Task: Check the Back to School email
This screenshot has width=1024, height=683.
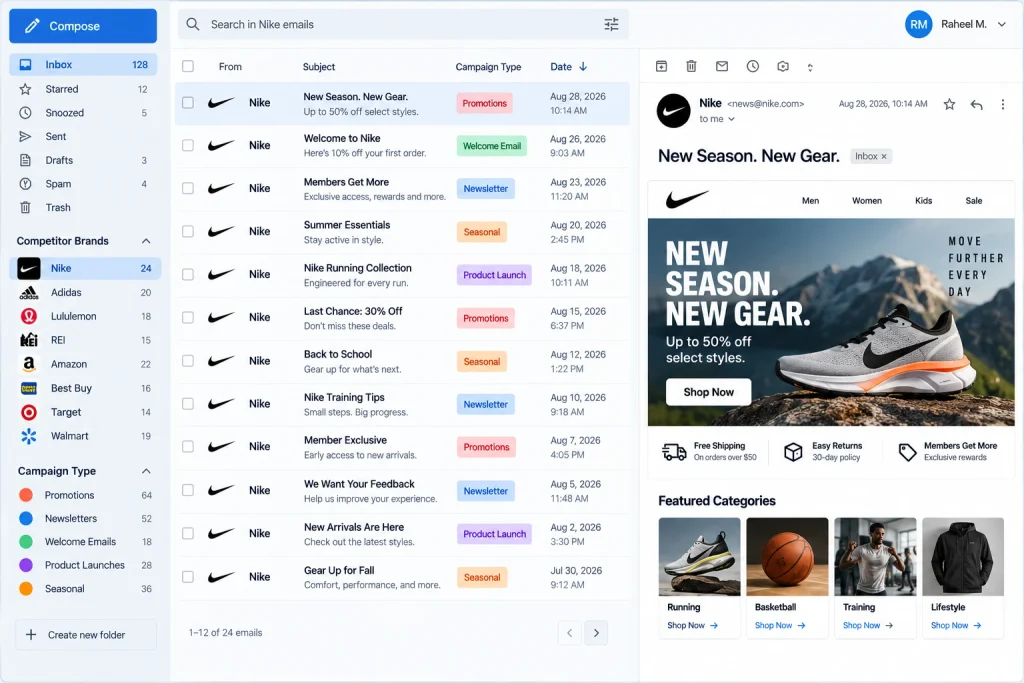Action: (188, 360)
